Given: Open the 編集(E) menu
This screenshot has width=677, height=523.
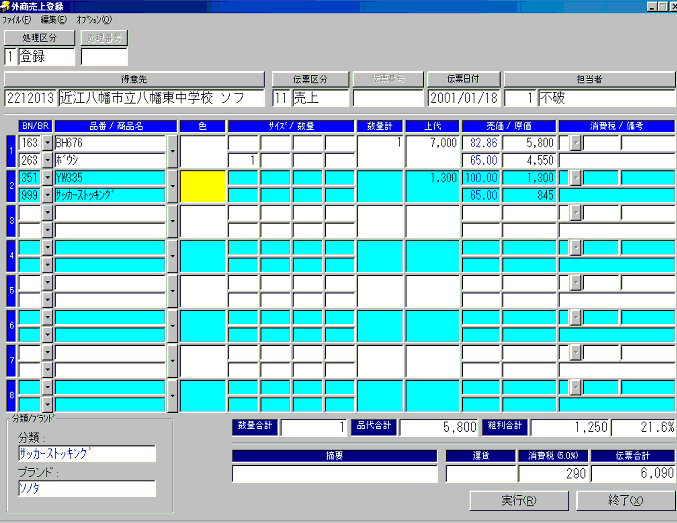Looking at the screenshot, I should point(54,19).
